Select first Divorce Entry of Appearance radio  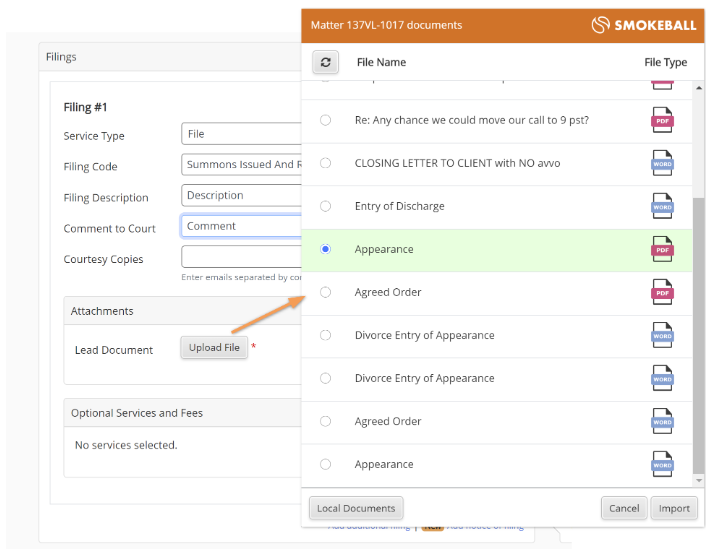click(326, 335)
